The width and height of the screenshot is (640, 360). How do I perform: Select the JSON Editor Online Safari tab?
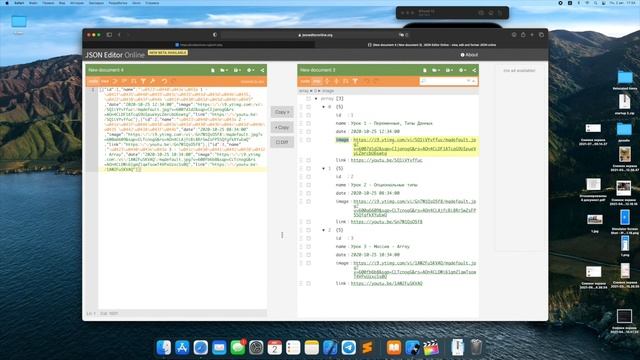(432, 44)
